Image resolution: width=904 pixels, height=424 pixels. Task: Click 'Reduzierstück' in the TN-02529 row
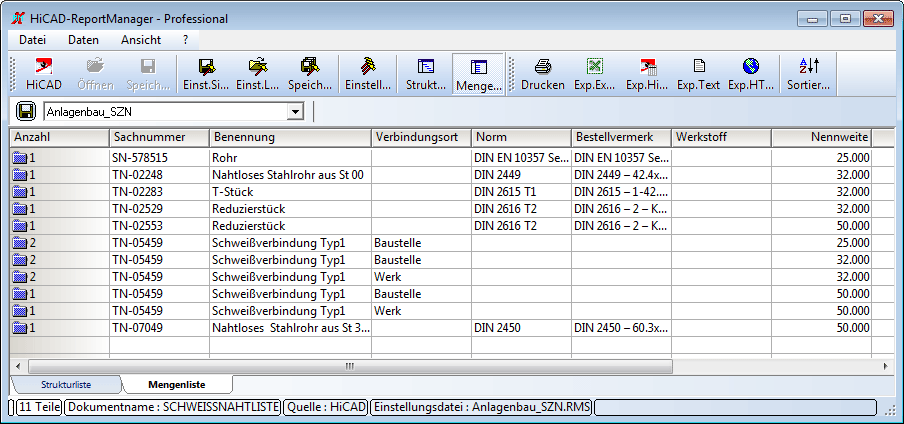pyautogui.click(x=290, y=209)
